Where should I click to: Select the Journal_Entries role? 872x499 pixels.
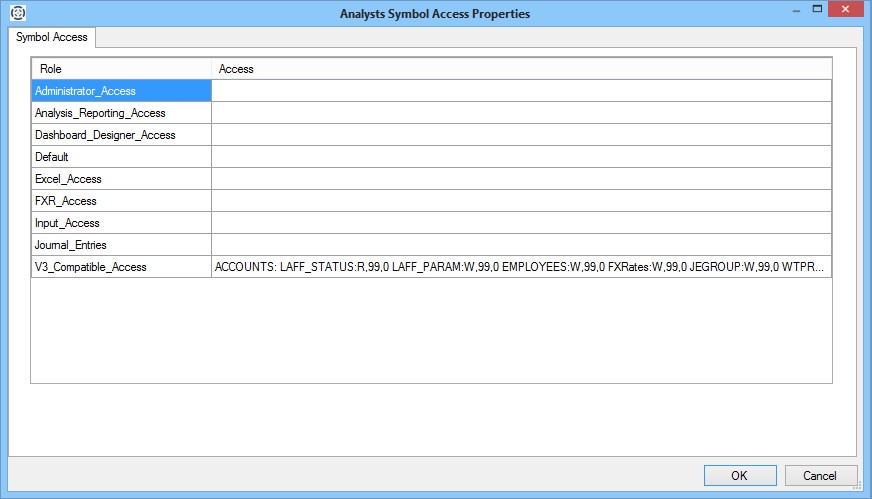(121, 245)
